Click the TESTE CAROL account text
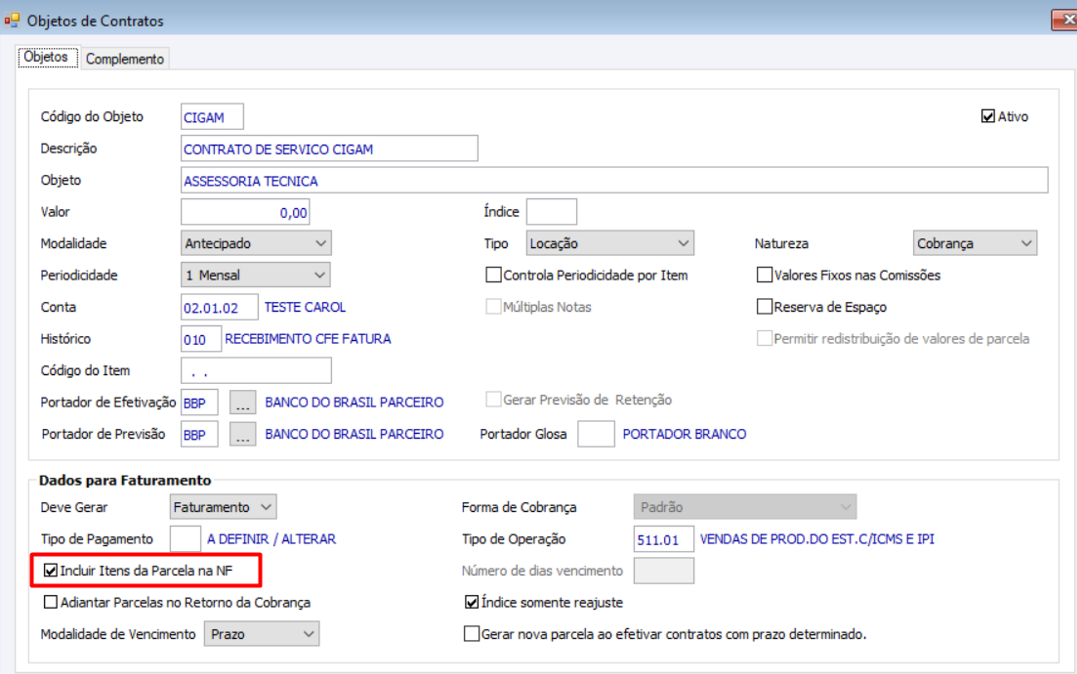This screenshot has width=1077, height=674. (305, 307)
